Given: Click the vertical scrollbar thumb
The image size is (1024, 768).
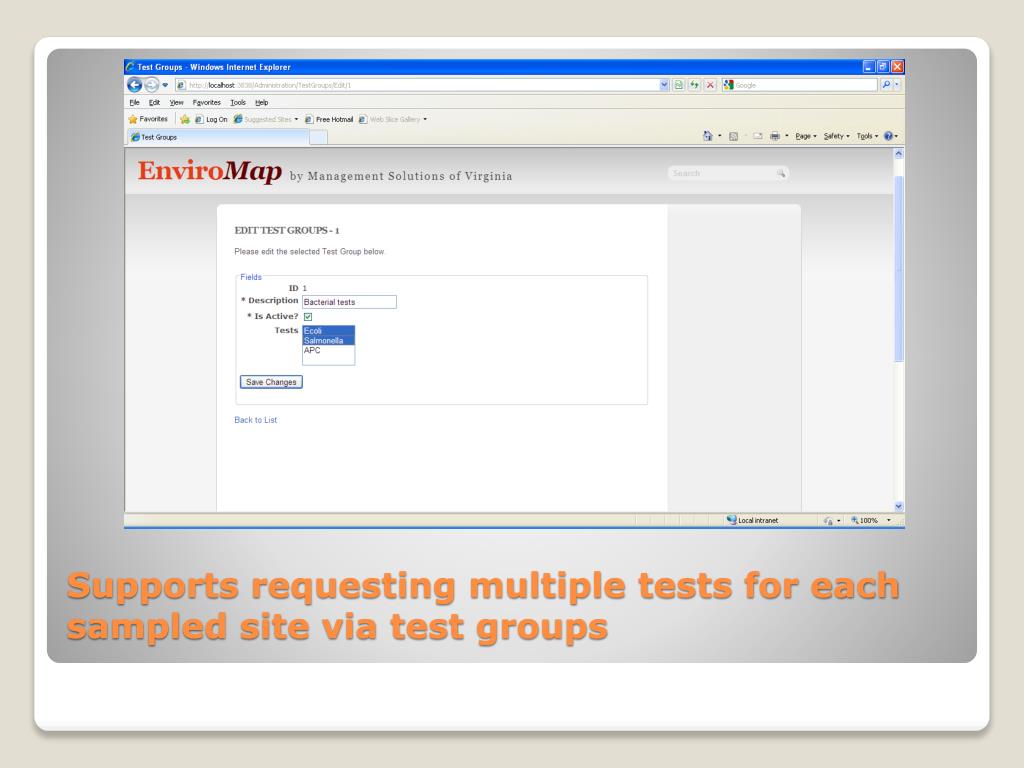Looking at the screenshot, I should [x=899, y=268].
